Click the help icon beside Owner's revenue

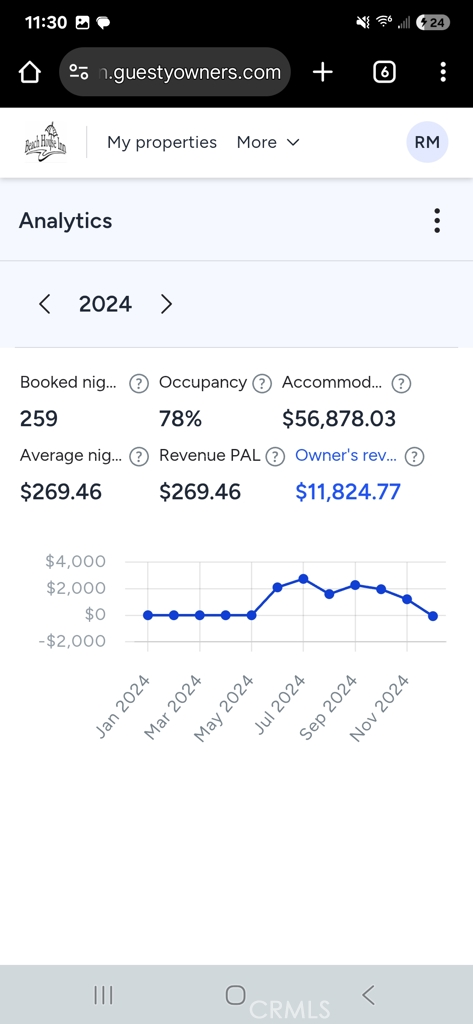(x=415, y=456)
